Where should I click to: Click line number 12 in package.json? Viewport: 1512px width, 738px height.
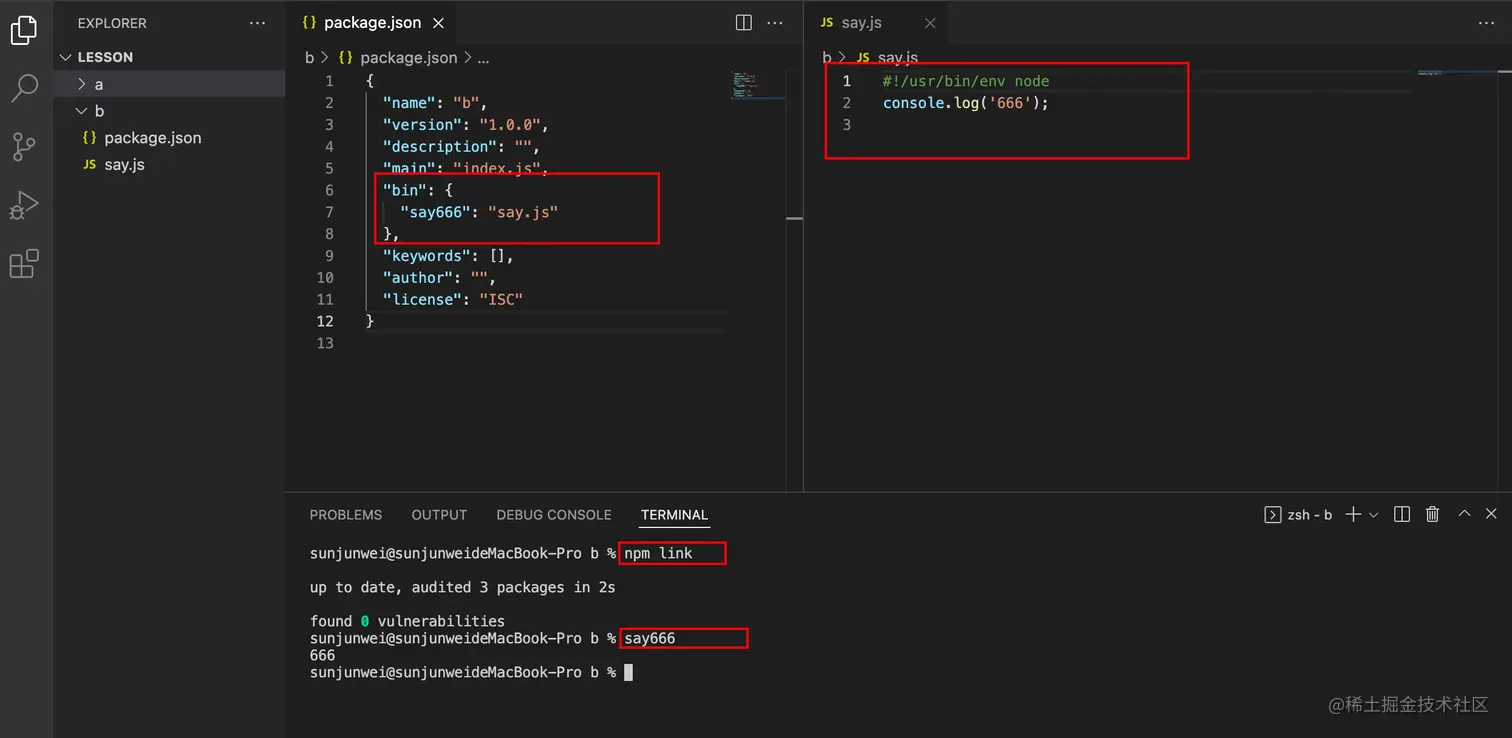325,321
